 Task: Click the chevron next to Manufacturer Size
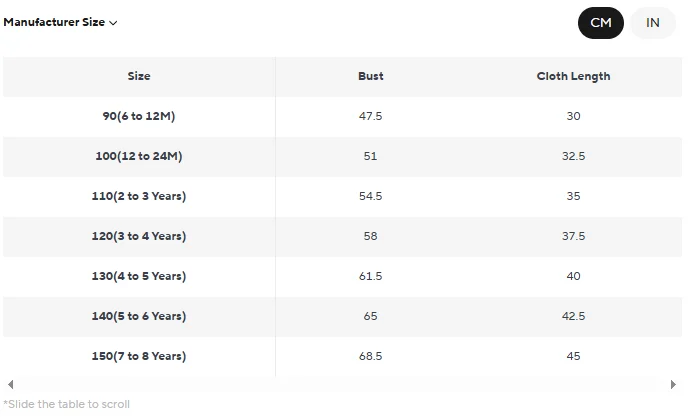pyautogui.click(x=113, y=23)
